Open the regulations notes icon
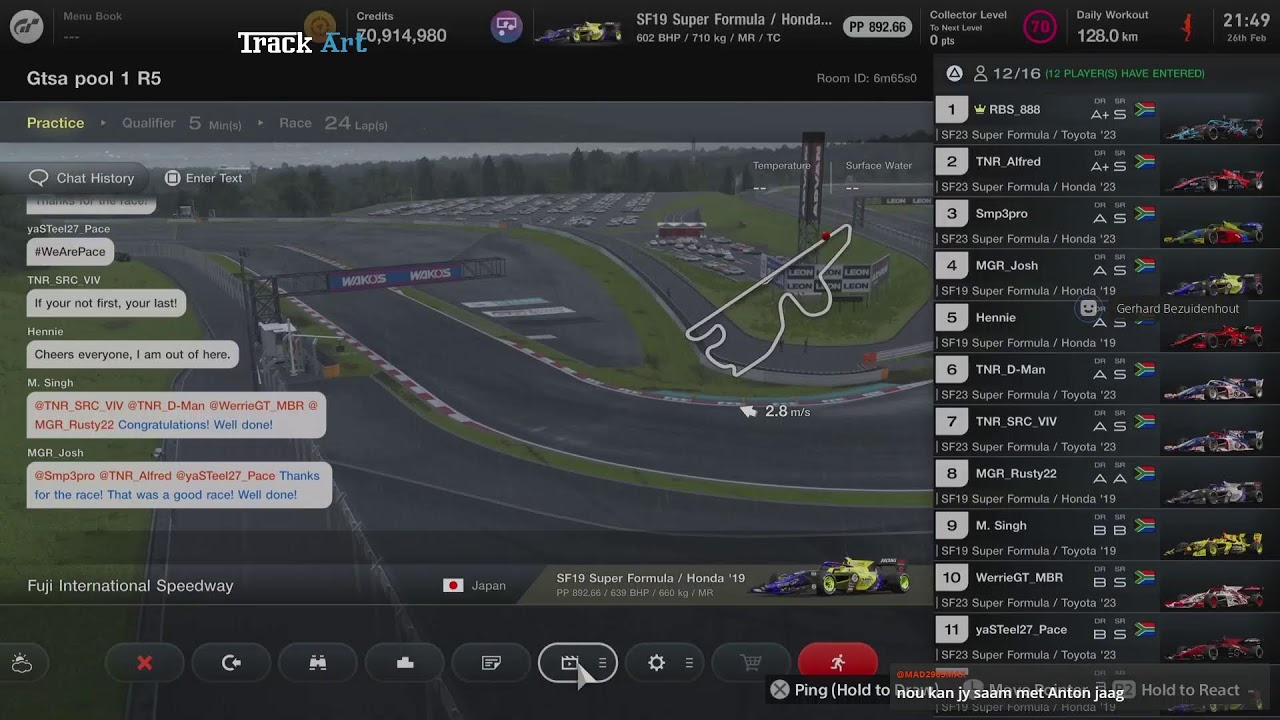 point(491,663)
